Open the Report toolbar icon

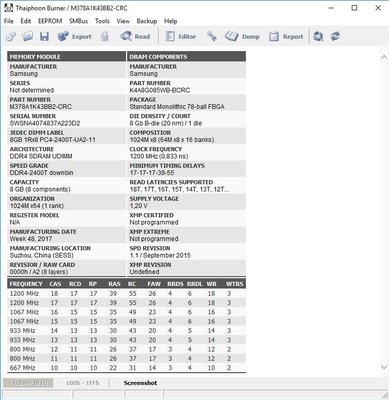(274, 36)
